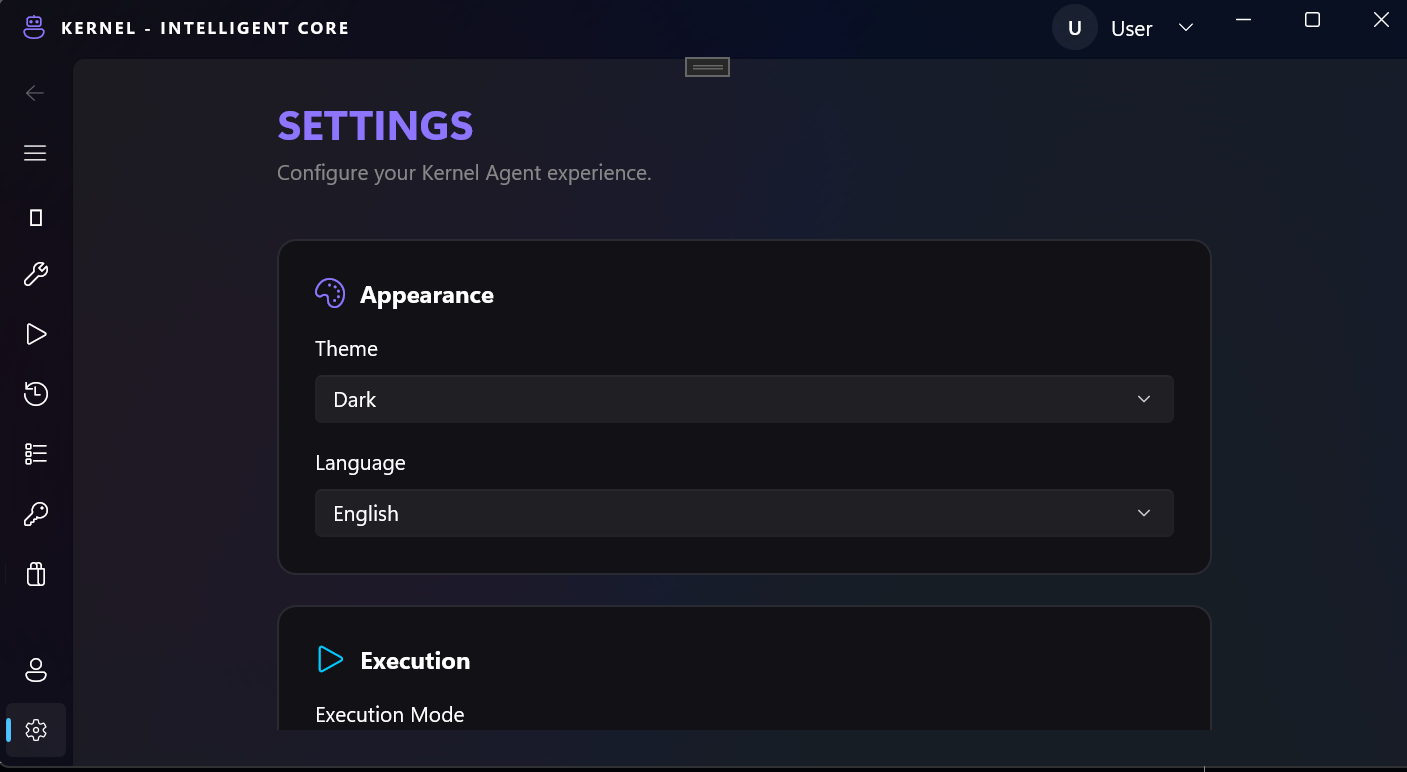Expand the User account menu chevron
Viewport: 1407px width, 772px height.
click(x=1186, y=28)
